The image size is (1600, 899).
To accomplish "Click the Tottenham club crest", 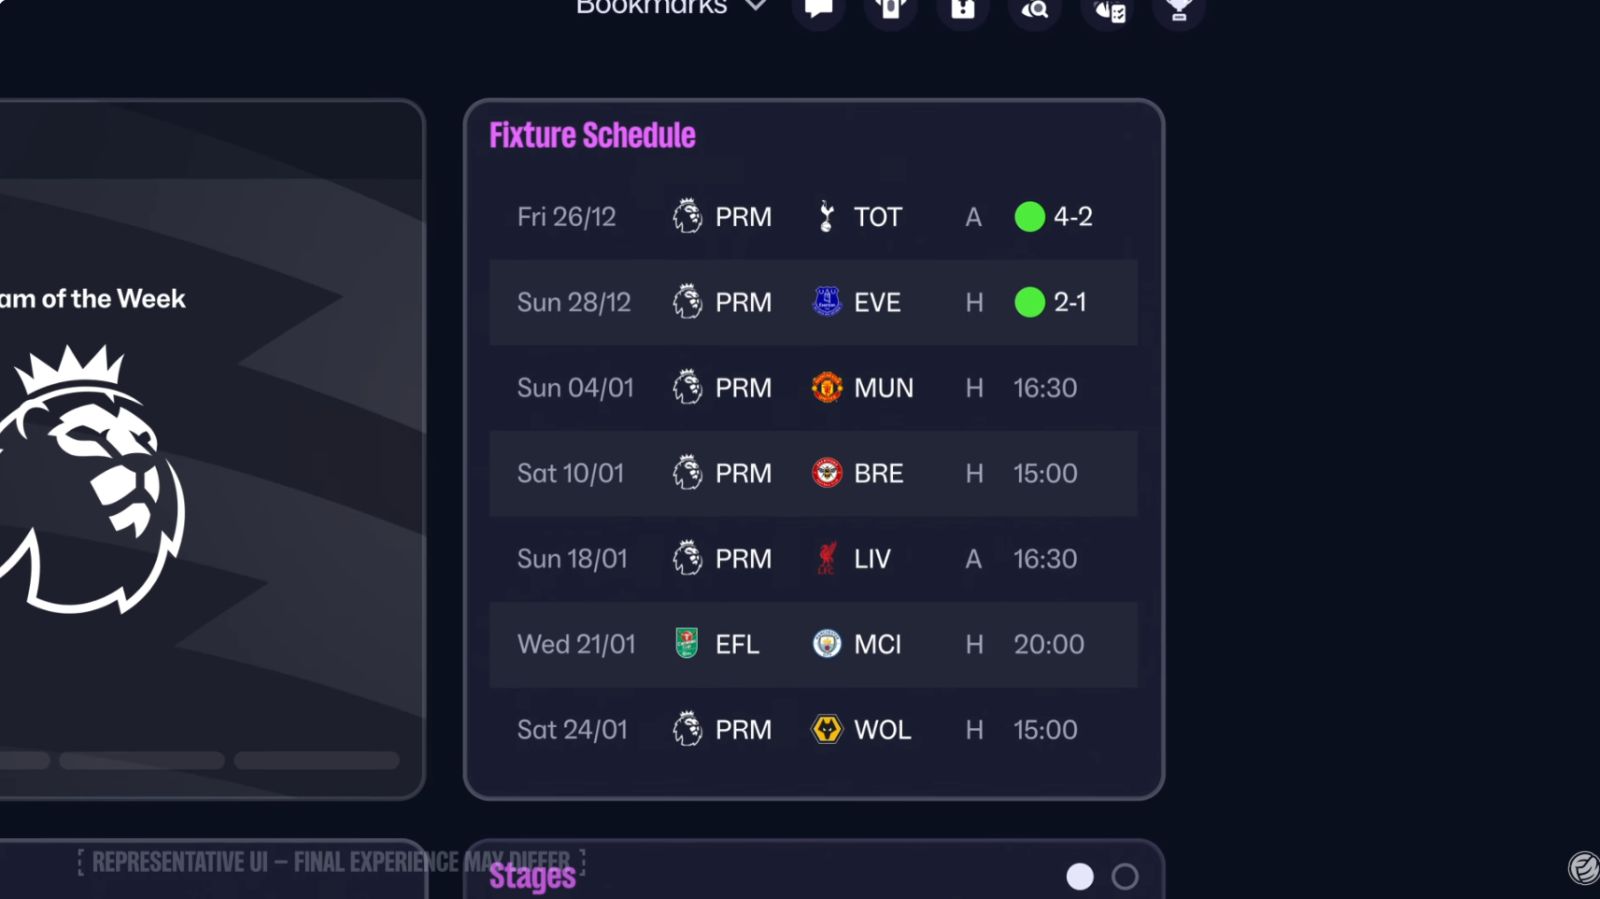I will pos(827,217).
